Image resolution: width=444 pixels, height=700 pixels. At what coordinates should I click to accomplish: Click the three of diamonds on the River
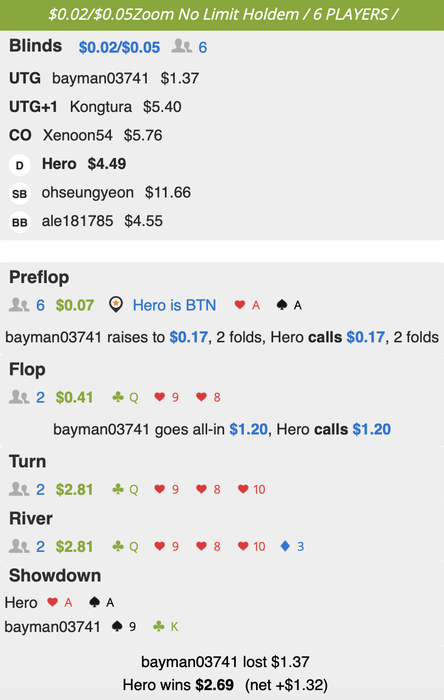click(292, 546)
